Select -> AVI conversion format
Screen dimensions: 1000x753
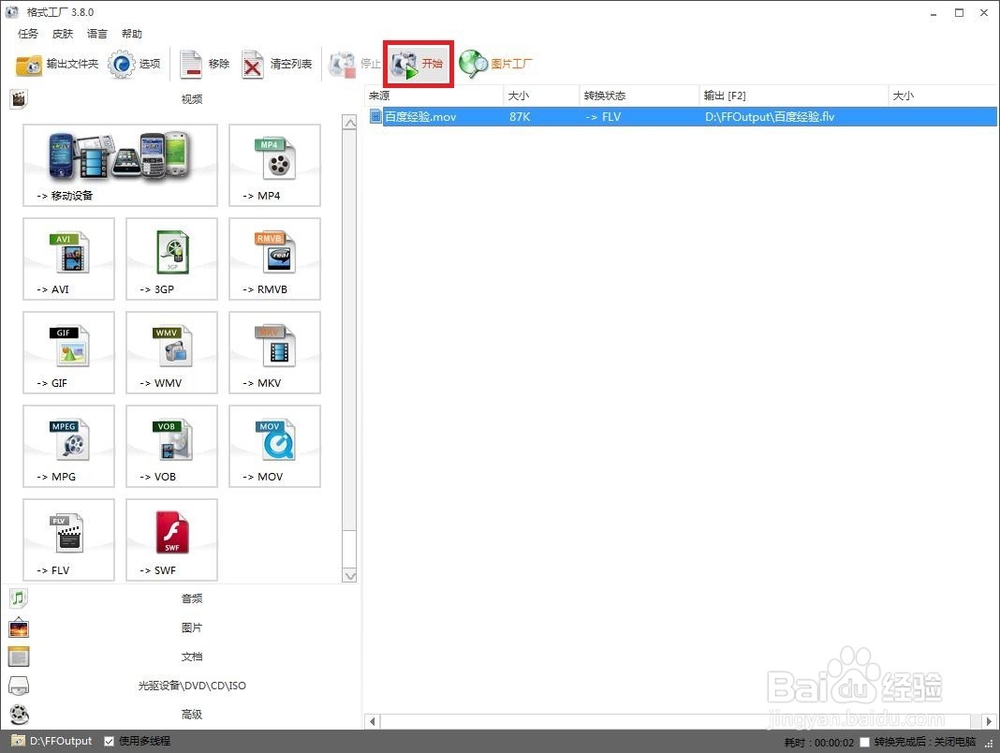(x=69, y=259)
